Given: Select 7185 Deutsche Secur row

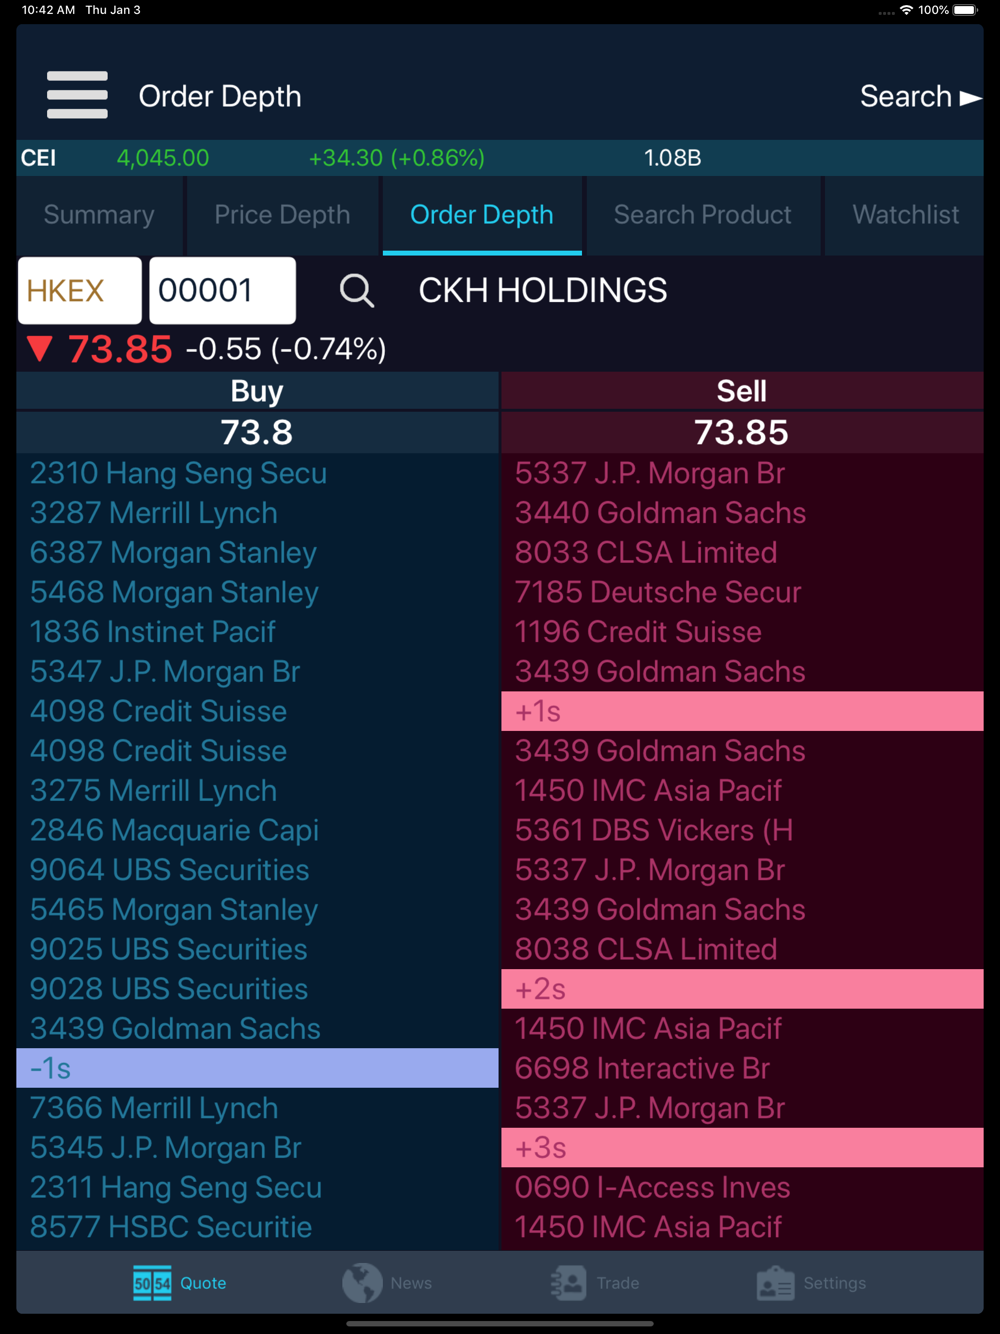Looking at the screenshot, I should click(x=742, y=592).
